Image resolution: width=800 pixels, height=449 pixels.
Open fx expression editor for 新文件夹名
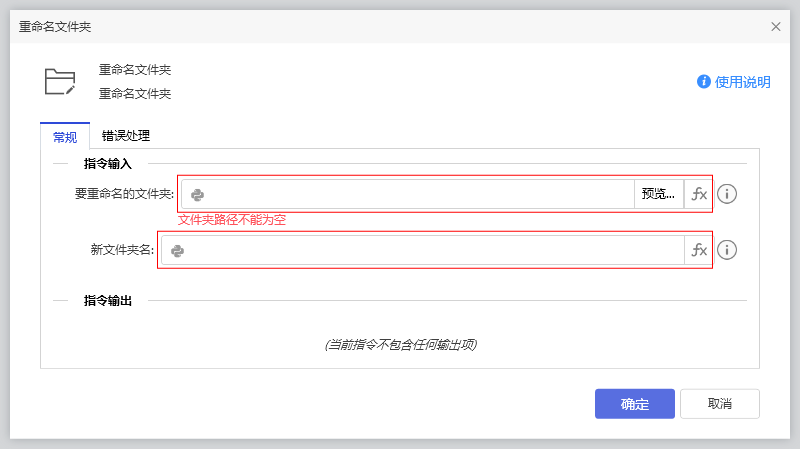pyautogui.click(x=699, y=250)
